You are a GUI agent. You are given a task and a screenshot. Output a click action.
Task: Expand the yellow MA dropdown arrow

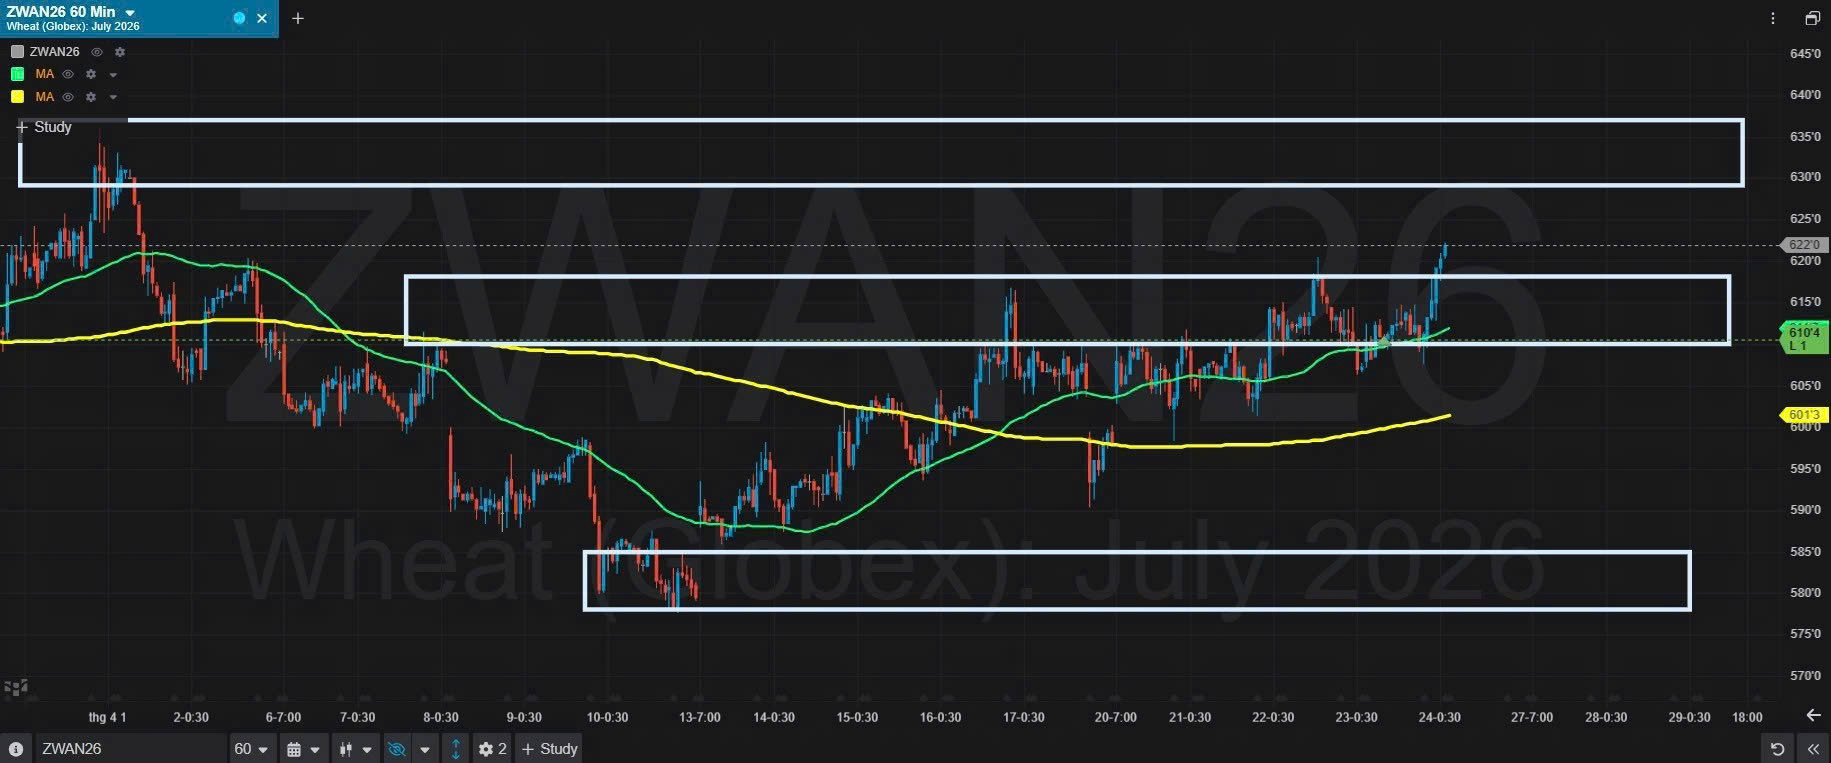[x=113, y=97]
